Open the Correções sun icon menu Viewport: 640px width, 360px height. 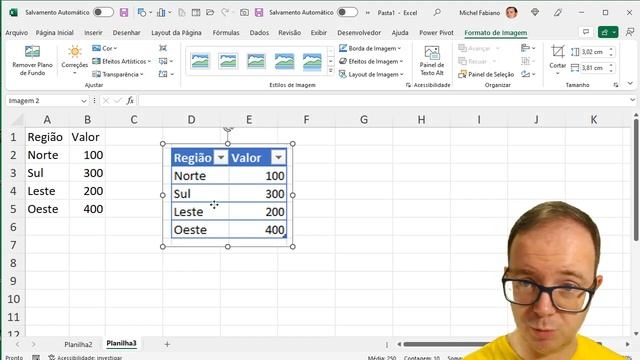coord(75,52)
